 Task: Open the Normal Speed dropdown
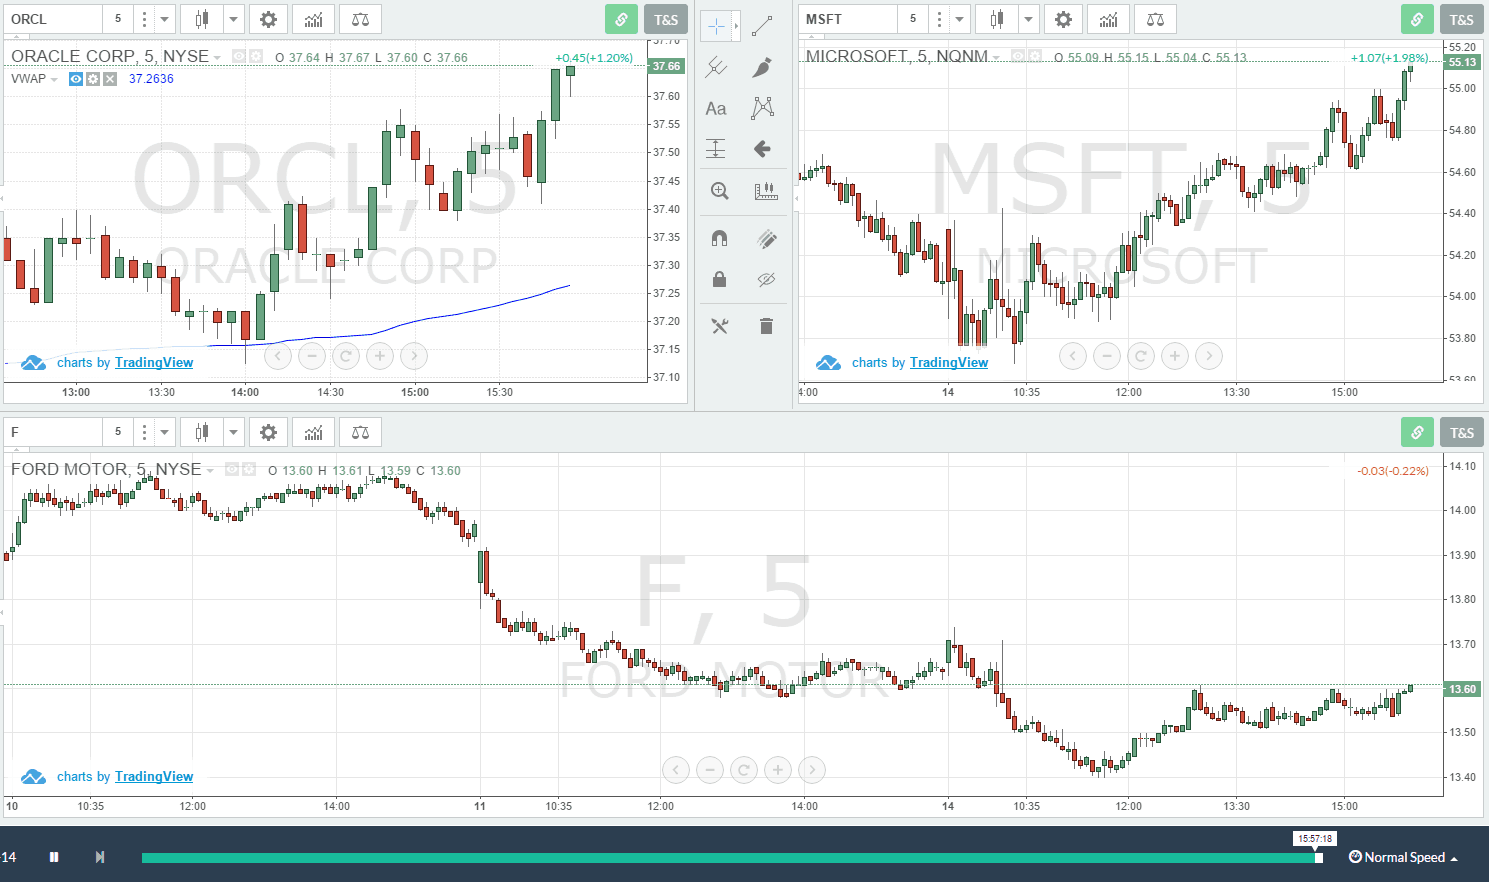[1404, 857]
